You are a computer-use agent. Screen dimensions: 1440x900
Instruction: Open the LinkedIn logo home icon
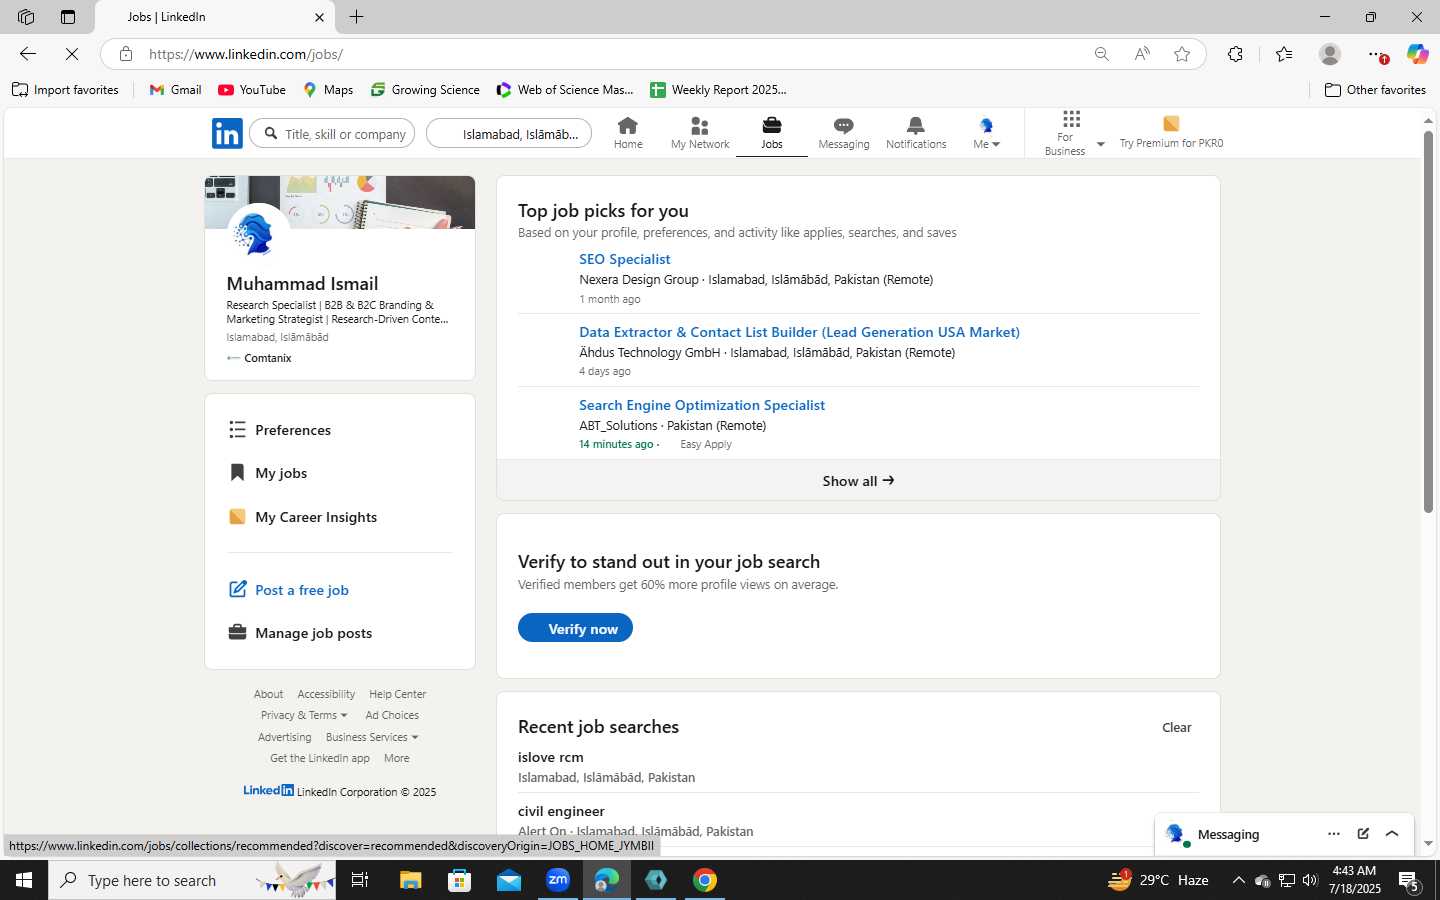tap(227, 133)
